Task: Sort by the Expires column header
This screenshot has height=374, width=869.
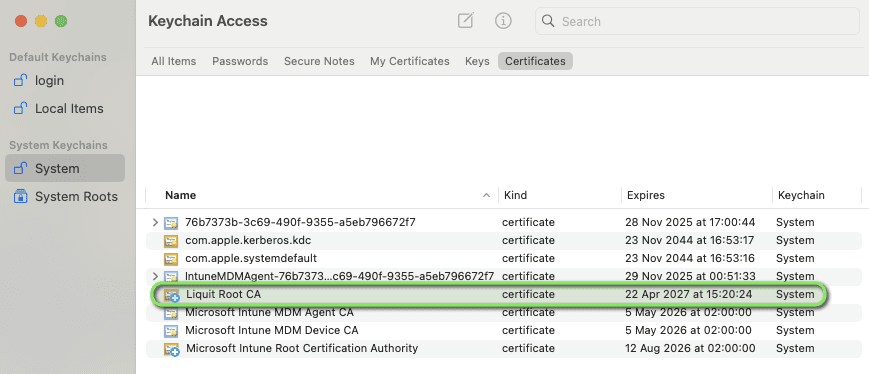Action: 646,195
